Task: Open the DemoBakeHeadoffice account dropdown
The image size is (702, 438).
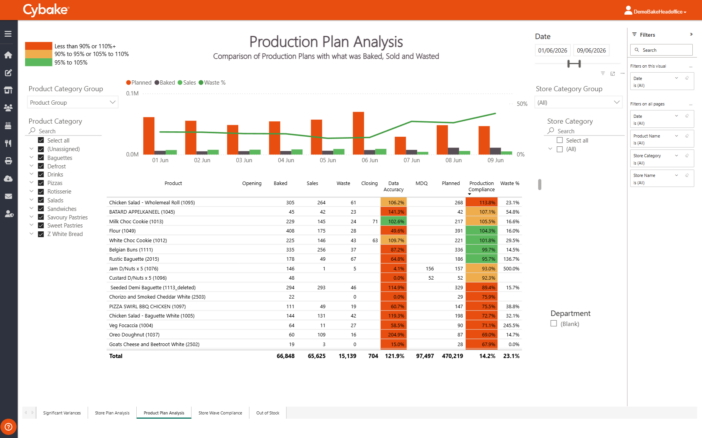Action: pos(655,11)
